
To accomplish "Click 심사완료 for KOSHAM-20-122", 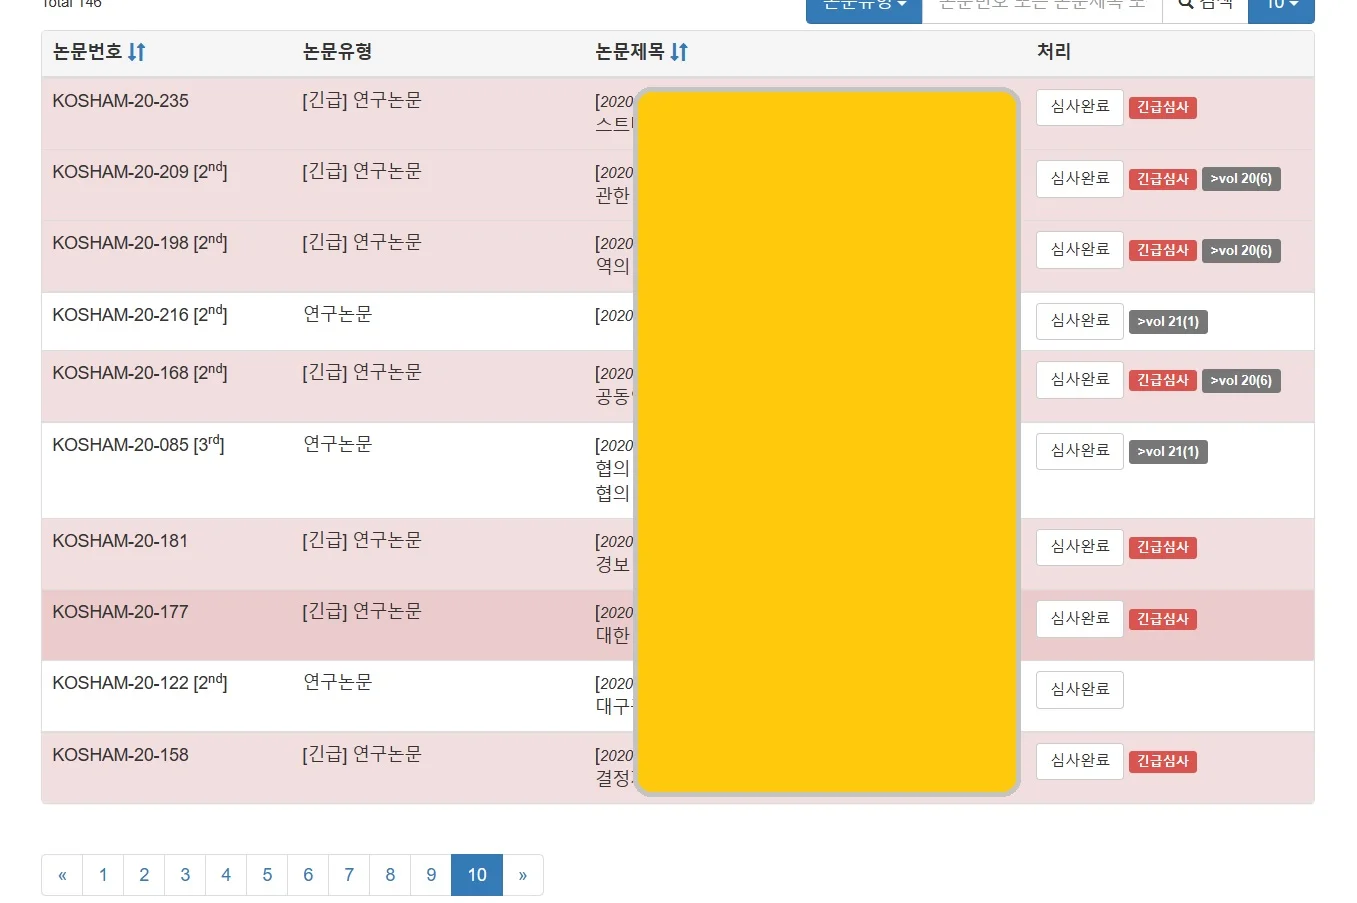I will [x=1080, y=690].
